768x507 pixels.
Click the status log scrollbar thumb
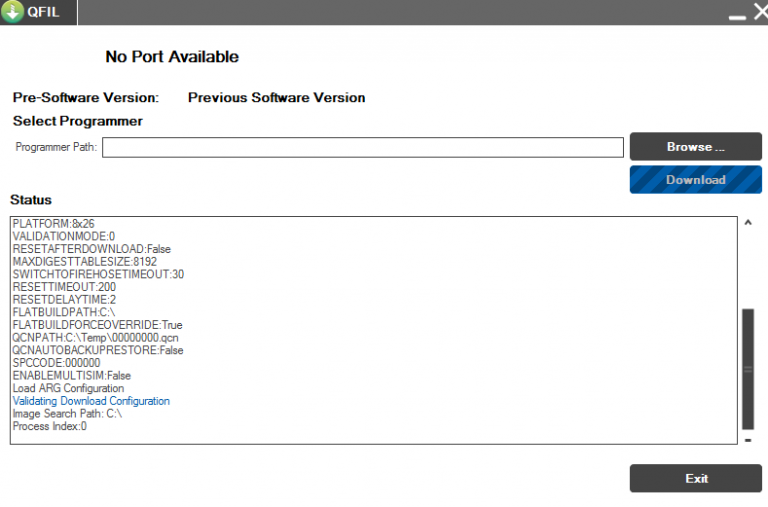(x=748, y=368)
